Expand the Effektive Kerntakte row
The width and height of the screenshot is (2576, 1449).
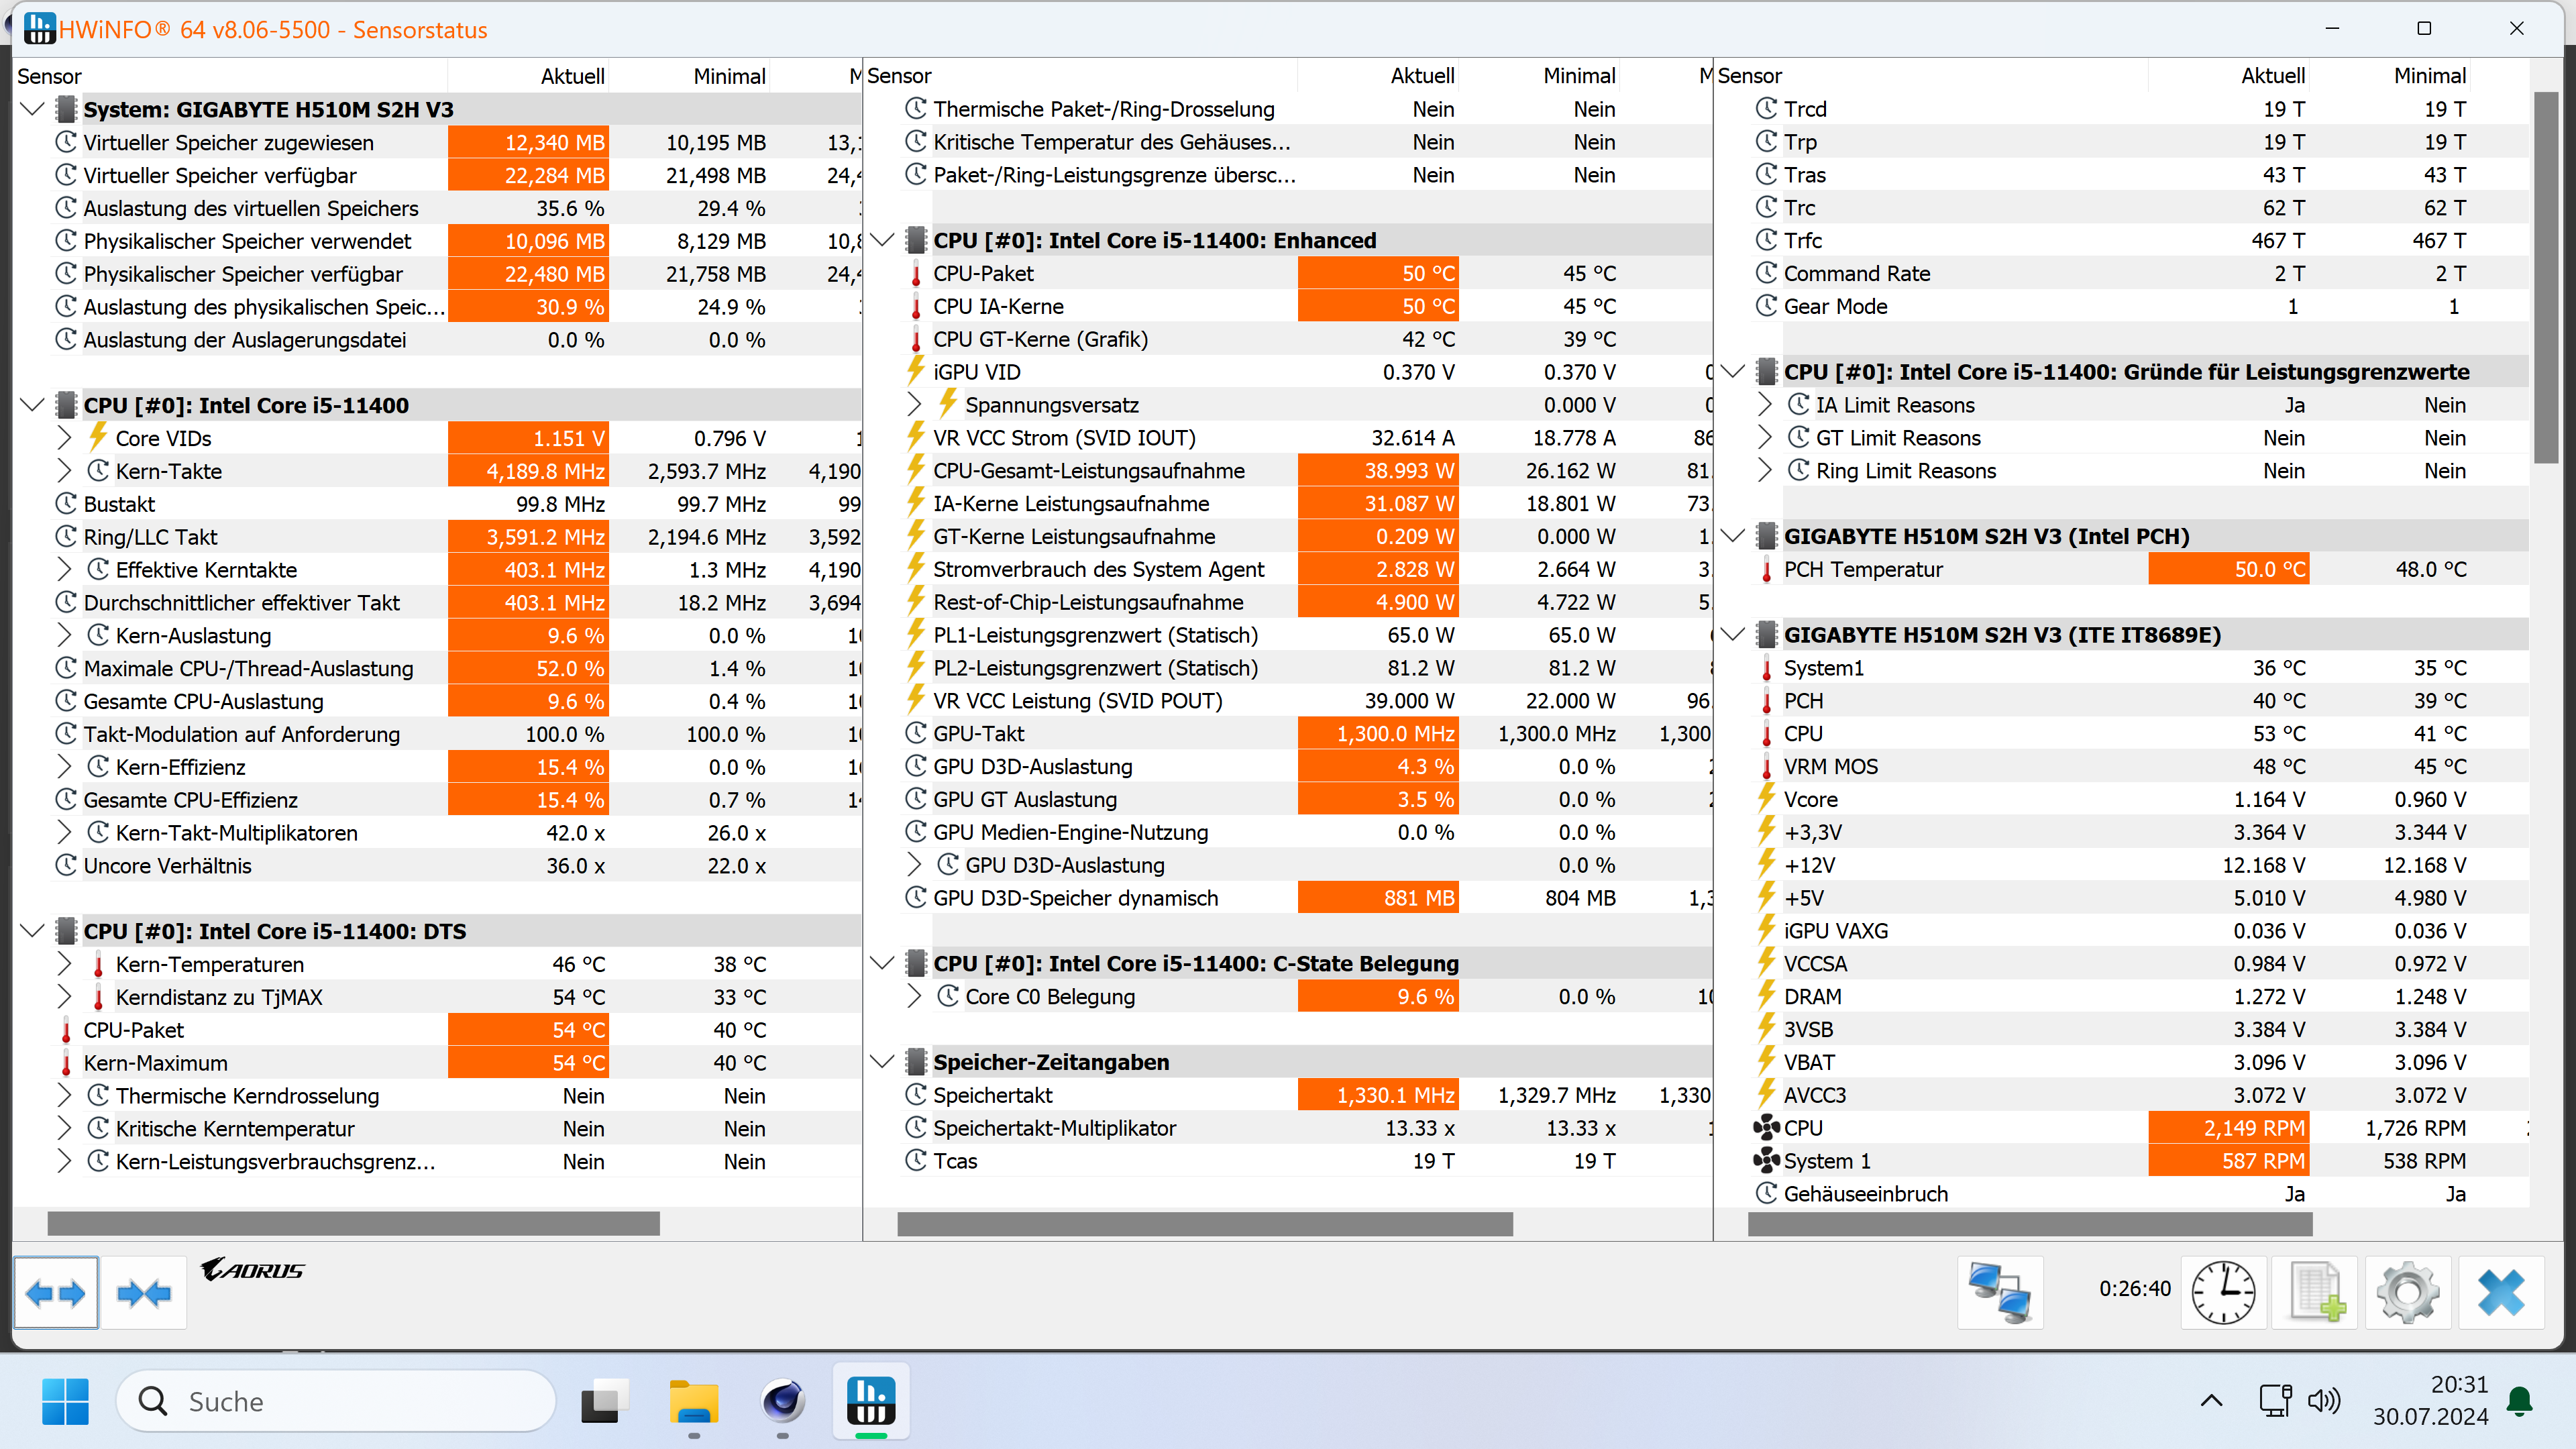point(65,570)
